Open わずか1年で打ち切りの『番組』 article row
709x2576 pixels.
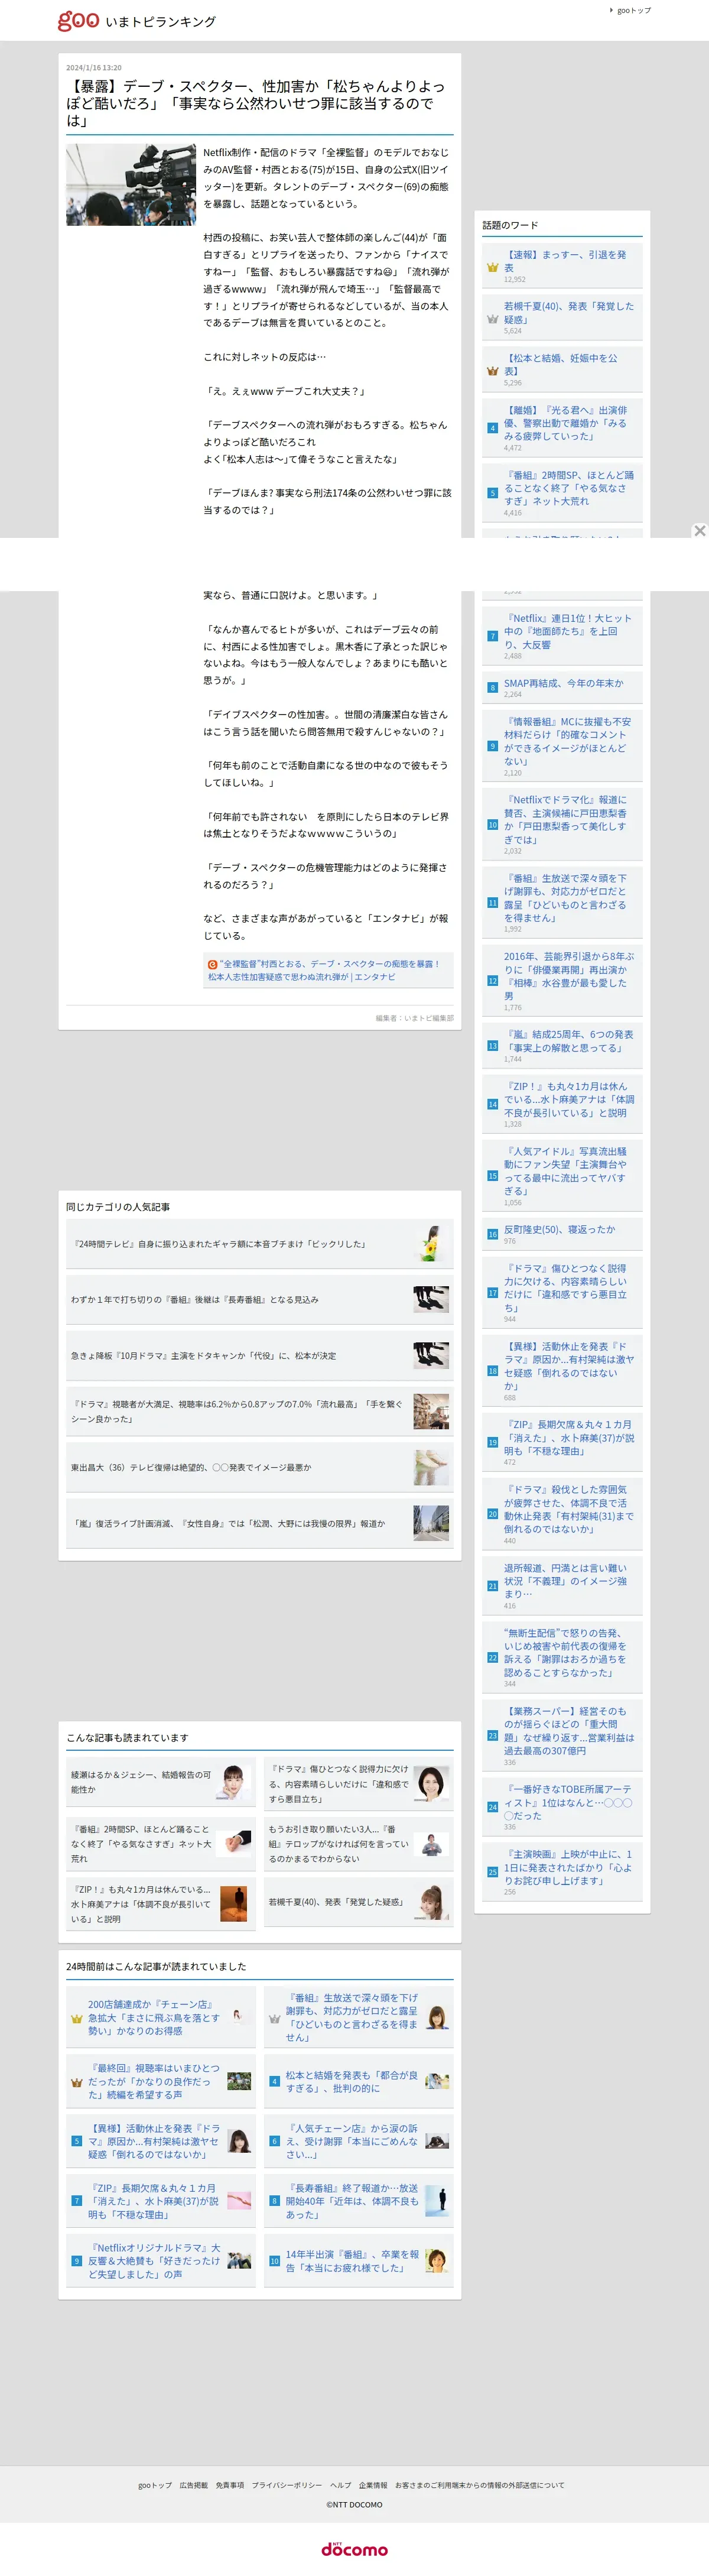click(260, 1300)
